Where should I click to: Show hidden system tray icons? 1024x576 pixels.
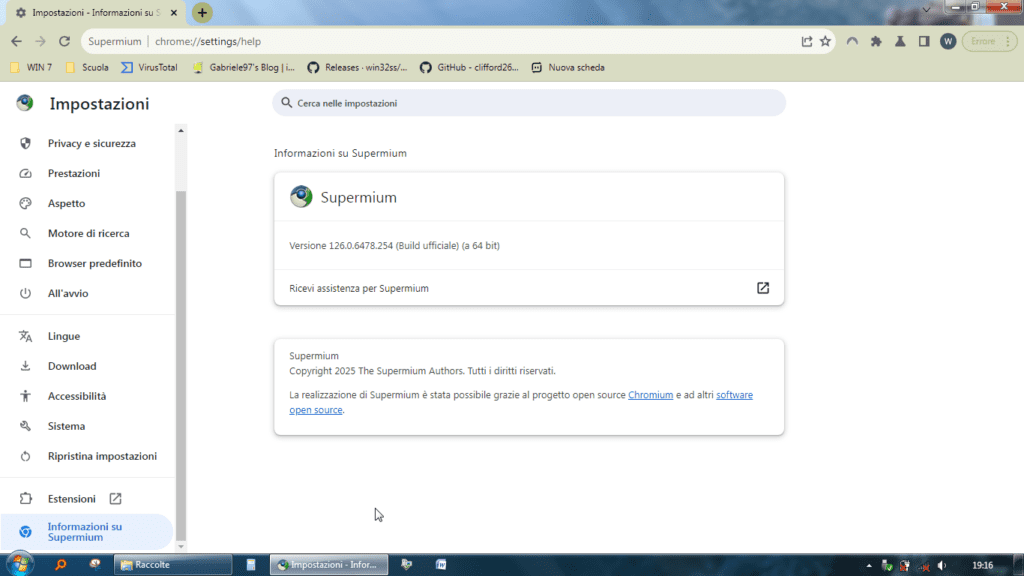[x=869, y=566]
